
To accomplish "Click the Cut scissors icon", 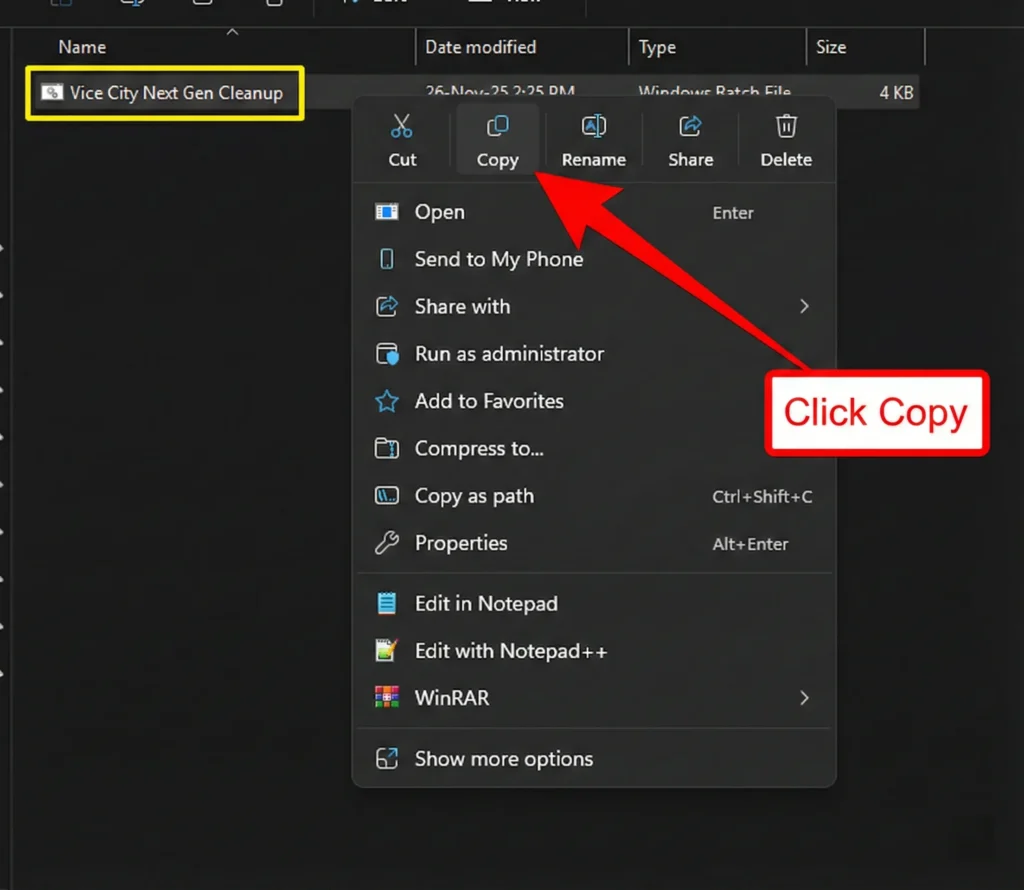I will click(x=402, y=127).
